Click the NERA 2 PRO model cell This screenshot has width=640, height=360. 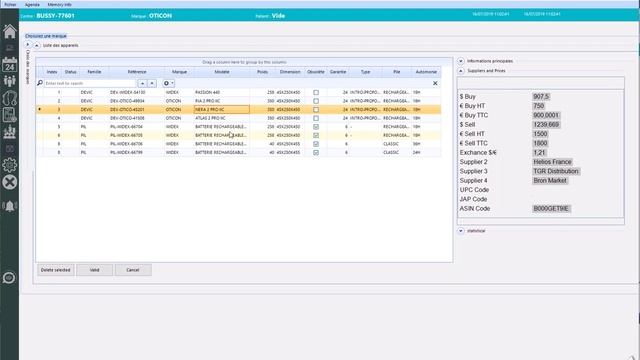(222, 109)
